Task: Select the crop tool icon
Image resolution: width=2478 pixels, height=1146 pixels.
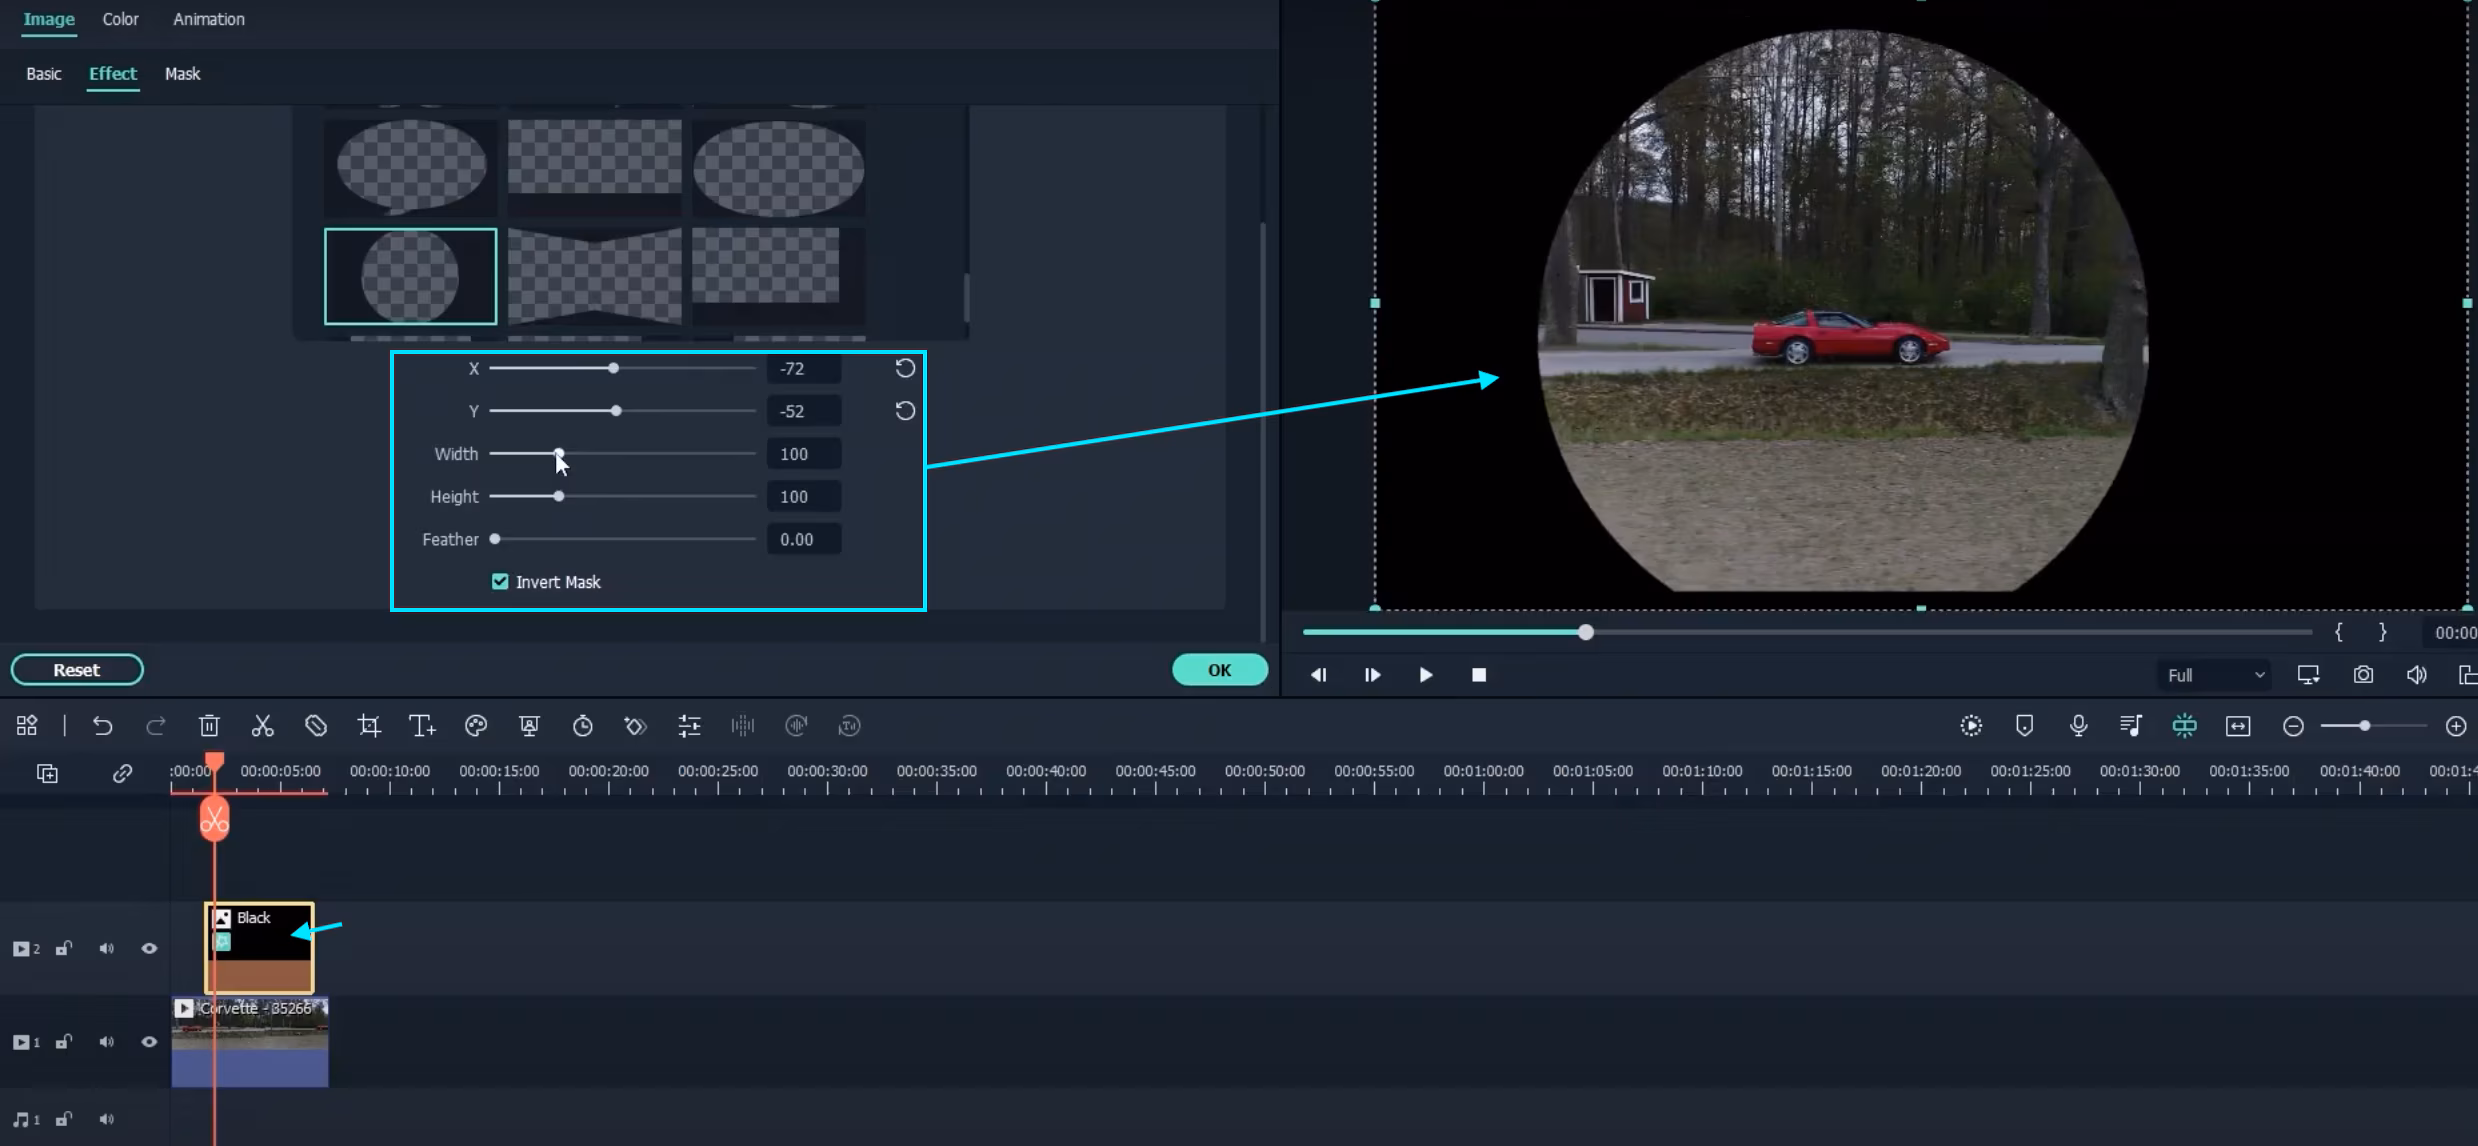Action: click(x=369, y=726)
